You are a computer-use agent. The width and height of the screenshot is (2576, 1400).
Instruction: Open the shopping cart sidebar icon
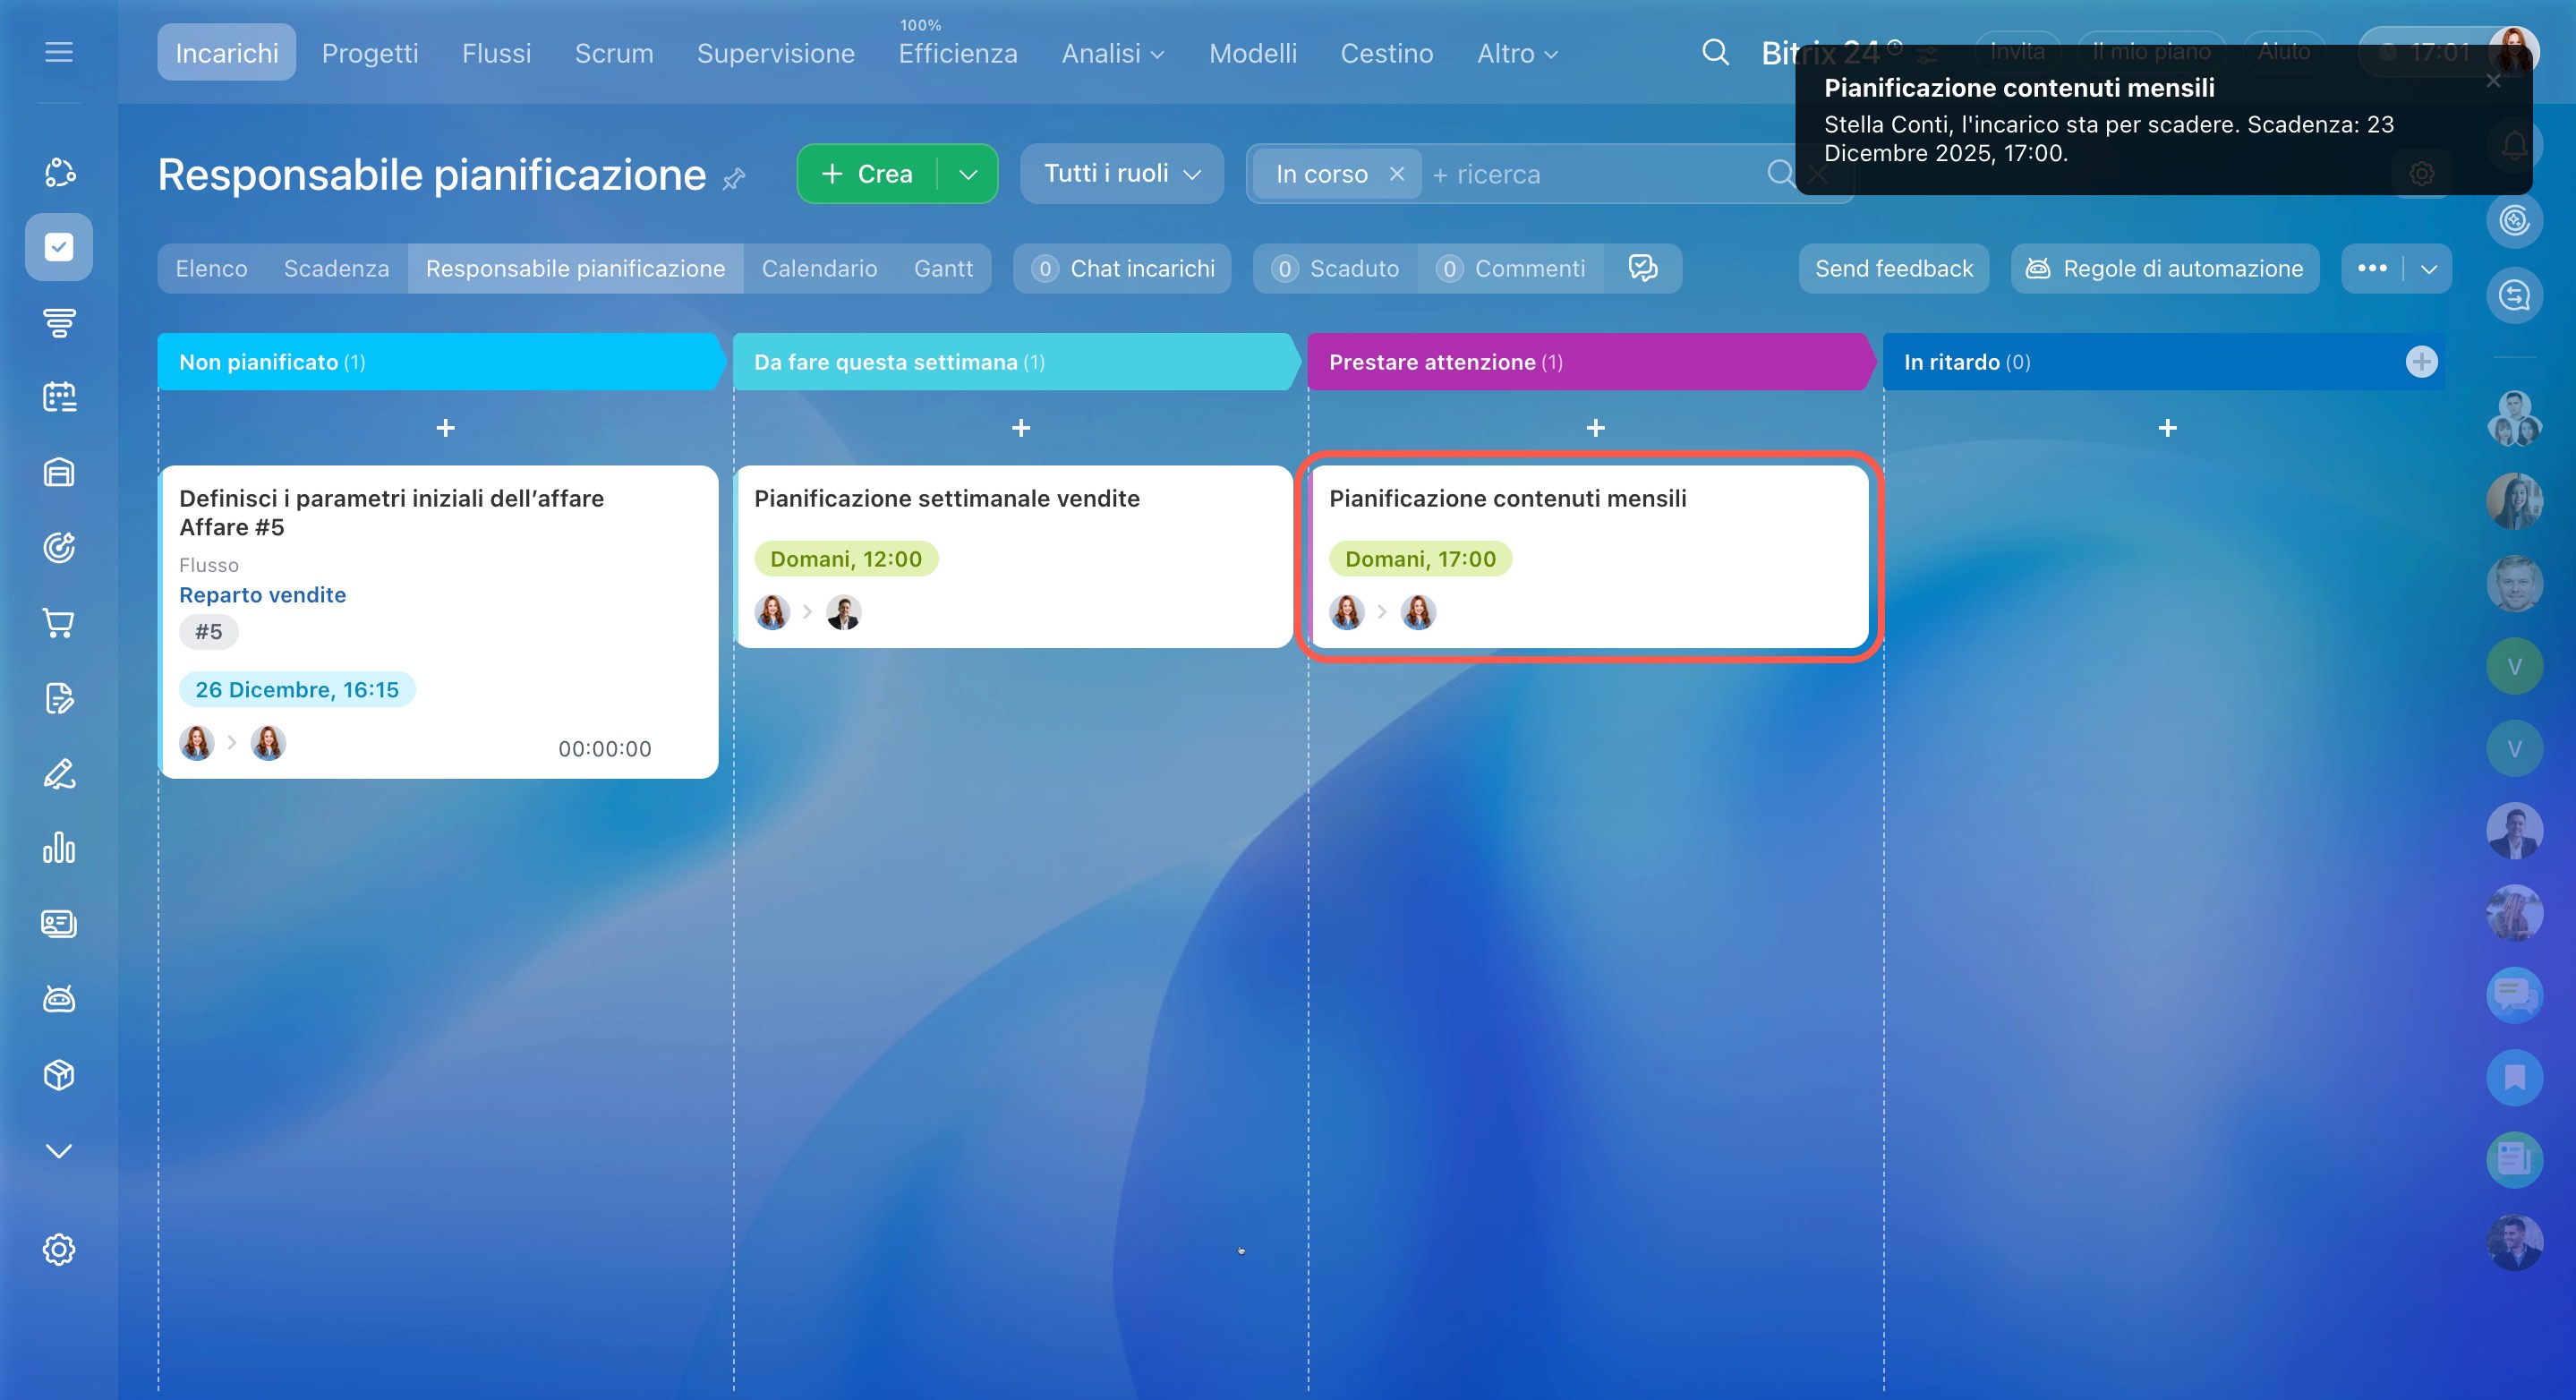coord(59,623)
